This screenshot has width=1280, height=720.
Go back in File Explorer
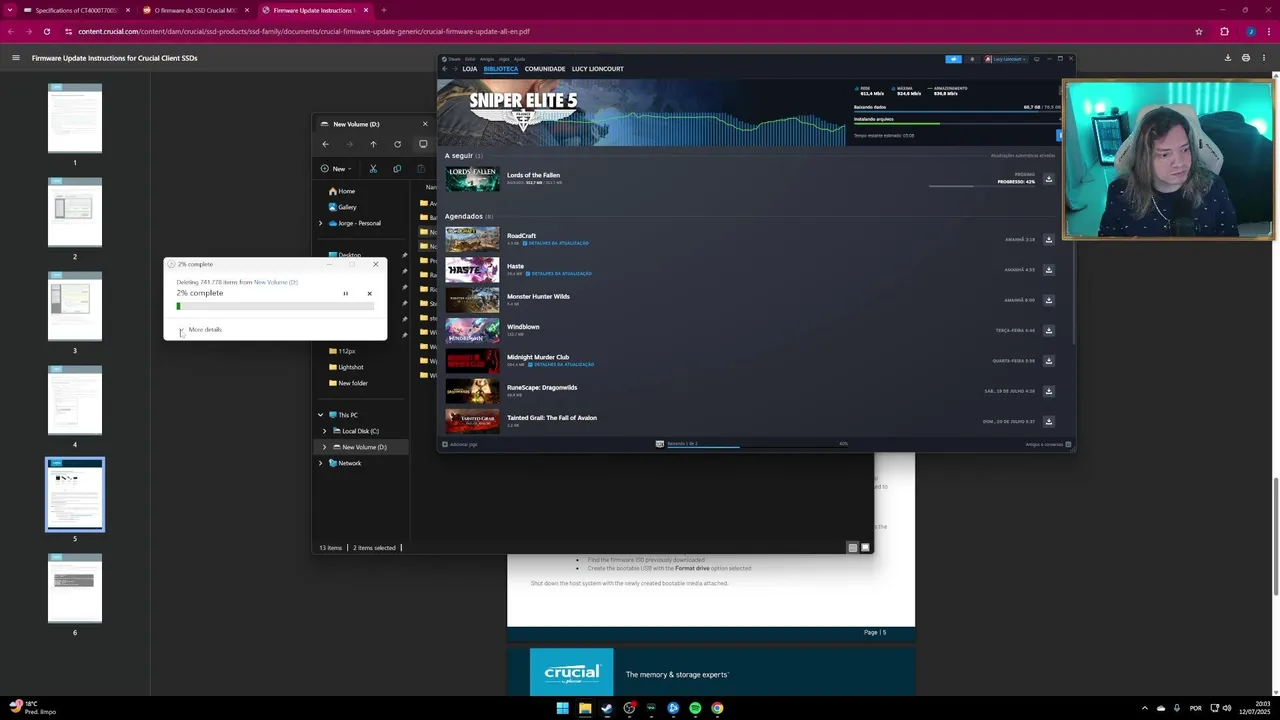(325, 144)
